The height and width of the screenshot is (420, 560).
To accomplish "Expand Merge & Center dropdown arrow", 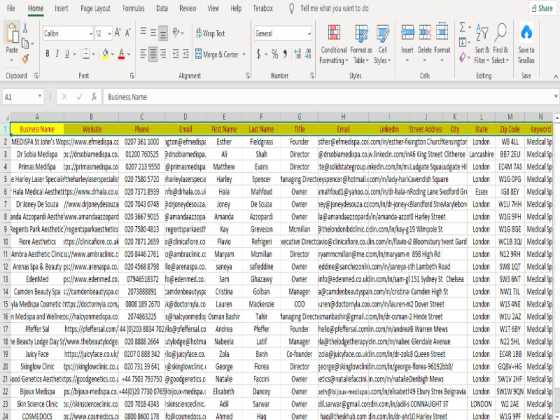I will pos(244,54).
